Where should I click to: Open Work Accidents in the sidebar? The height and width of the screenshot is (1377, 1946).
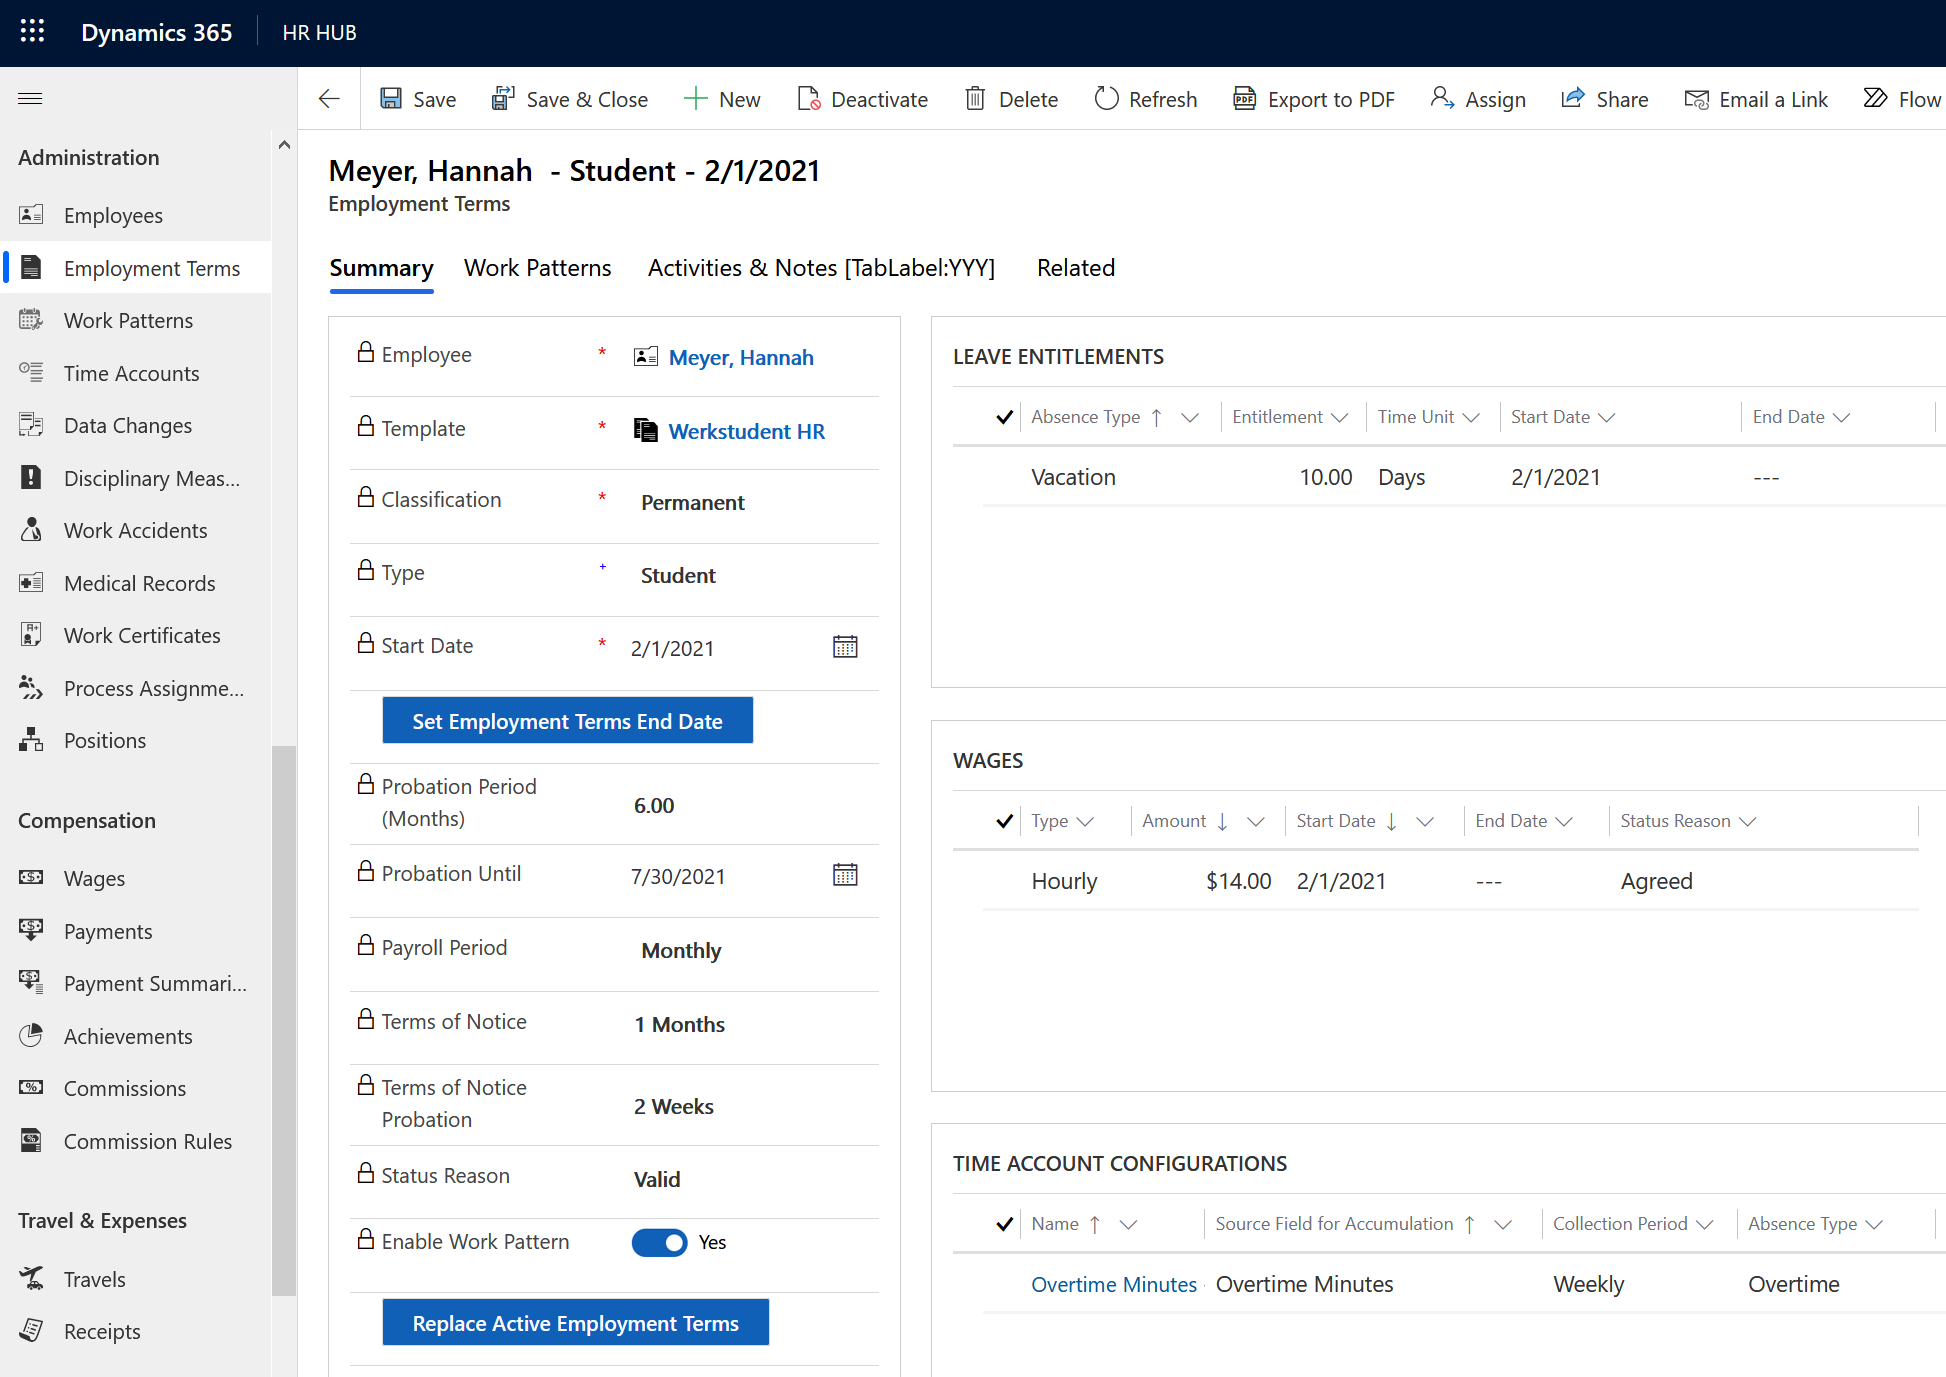click(x=136, y=530)
